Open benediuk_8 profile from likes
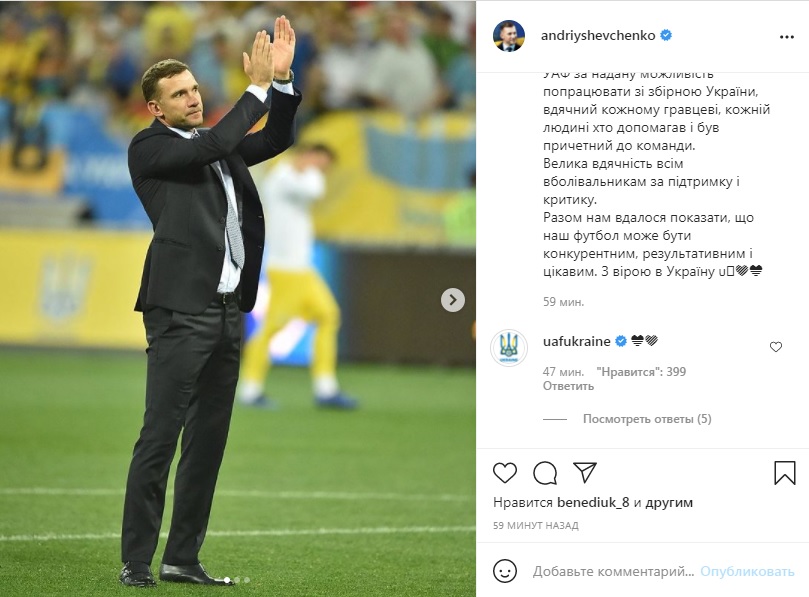Screen dimensions: 809x597 593,502
